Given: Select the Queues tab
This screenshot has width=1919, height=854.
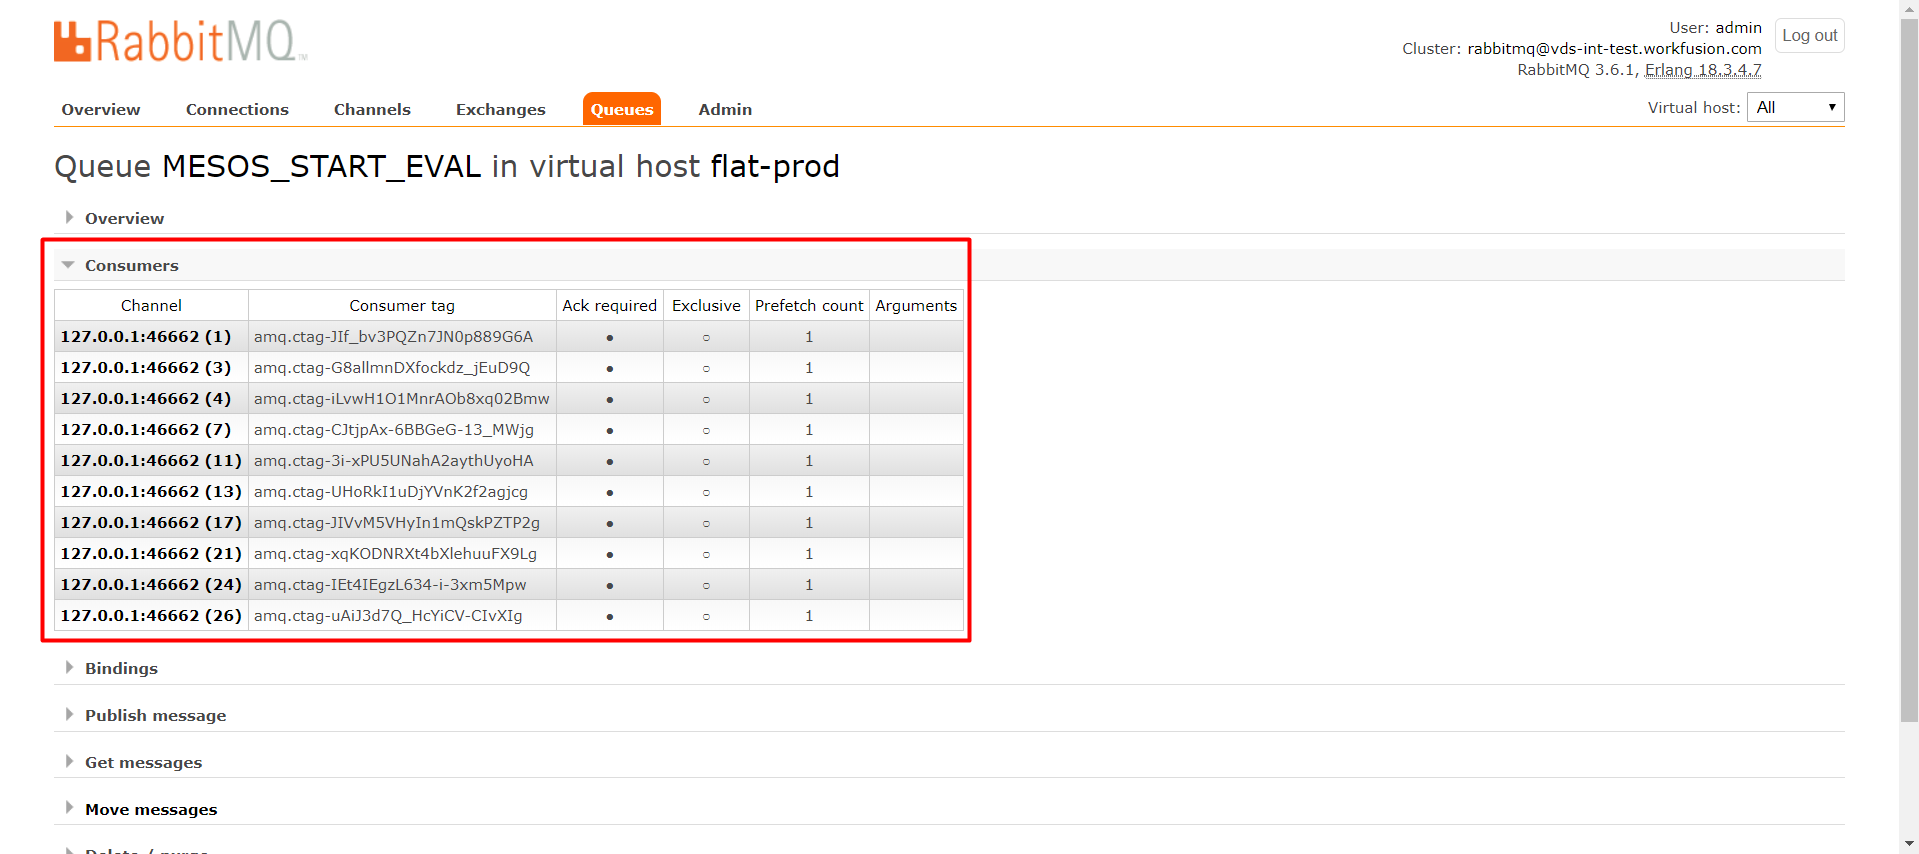Looking at the screenshot, I should coord(621,109).
